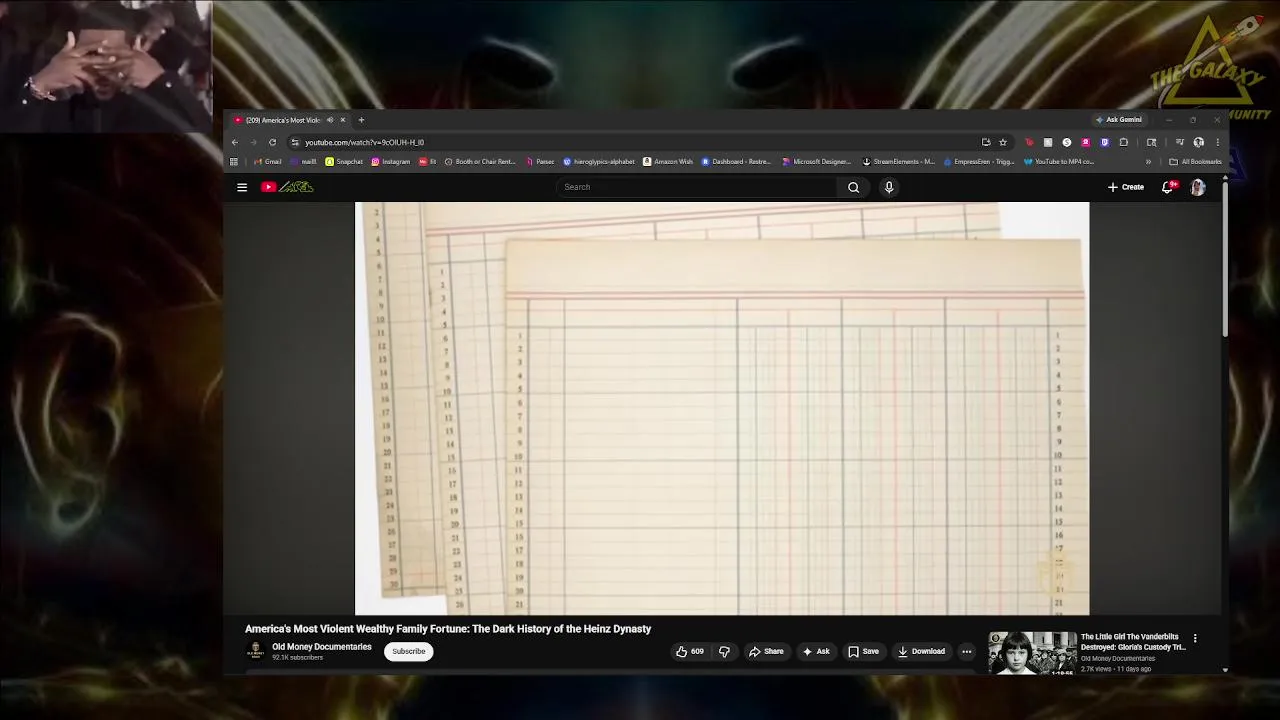Reload the page in Chrome
Image resolution: width=1280 pixels, height=720 pixels.
272,142
